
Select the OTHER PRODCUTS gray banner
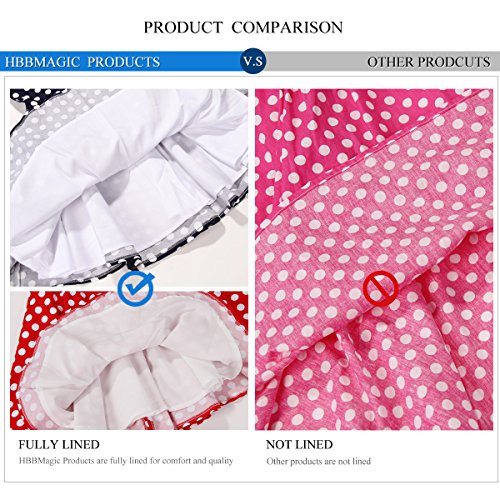point(383,62)
